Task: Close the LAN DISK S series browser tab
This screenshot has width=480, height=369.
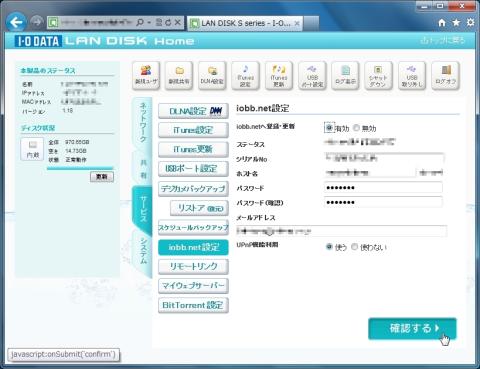Action: point(297,23)
